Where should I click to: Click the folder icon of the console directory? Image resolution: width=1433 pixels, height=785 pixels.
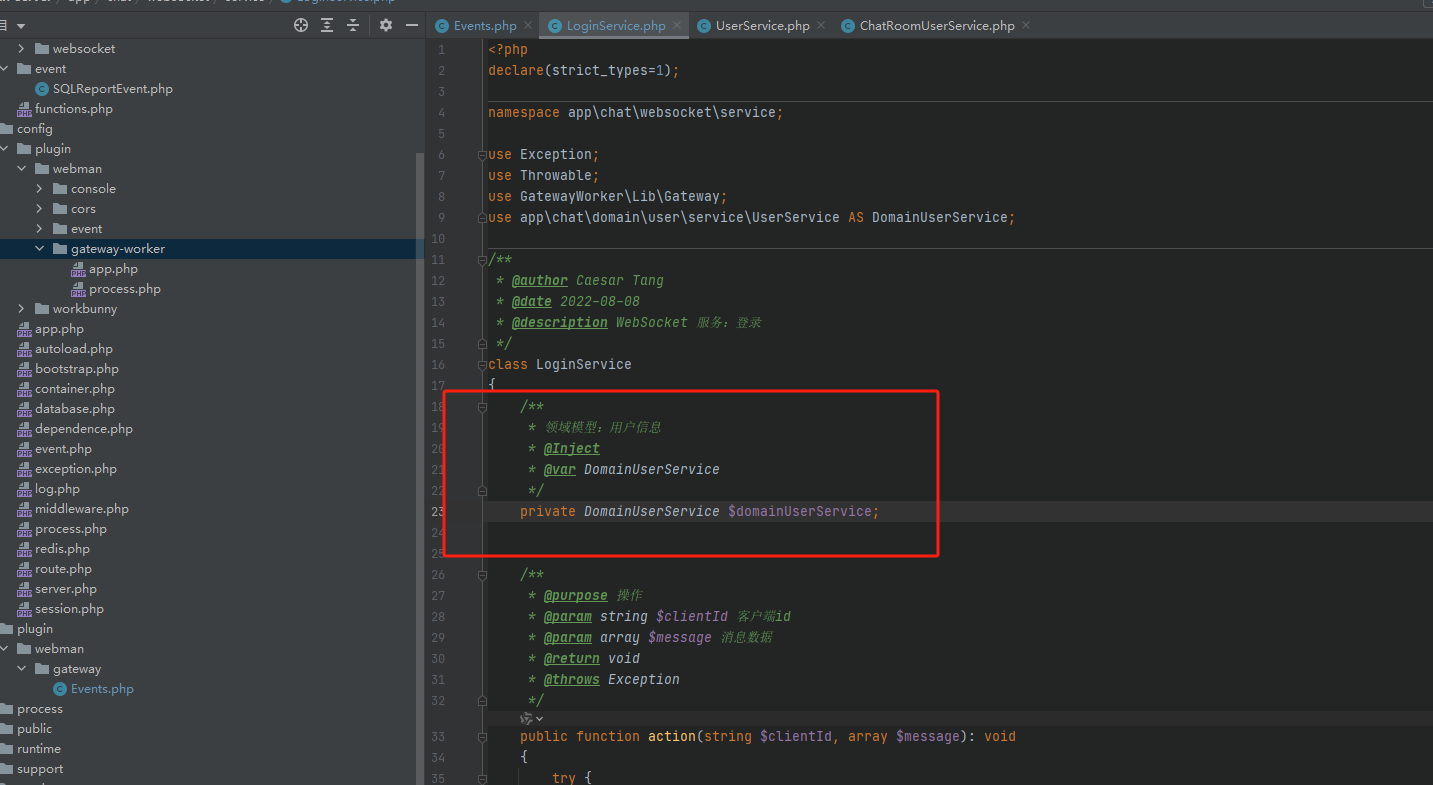[x=60, y=189]
